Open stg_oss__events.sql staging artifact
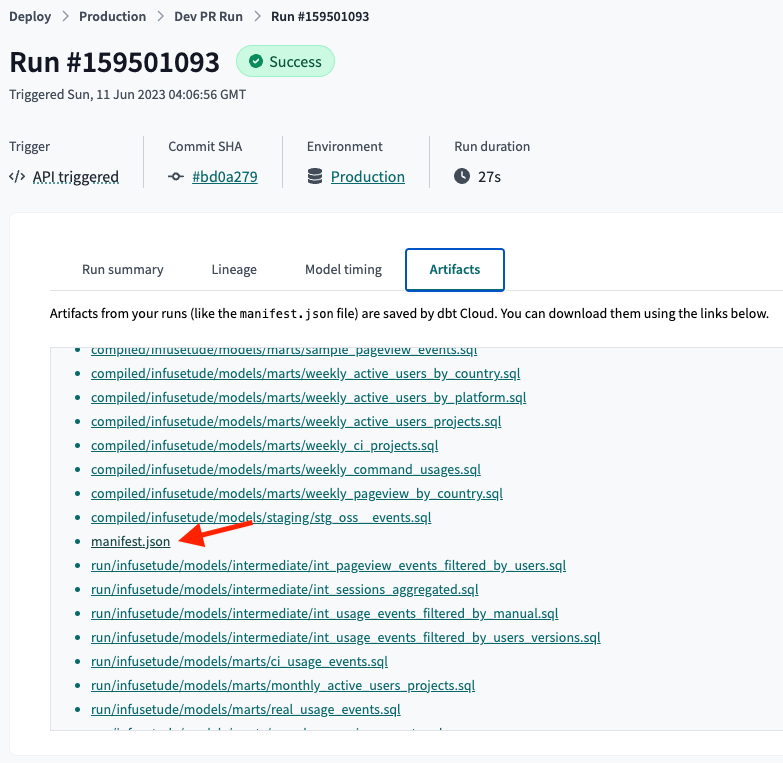This screenshot has width=783, height=763. click(260, 517)
